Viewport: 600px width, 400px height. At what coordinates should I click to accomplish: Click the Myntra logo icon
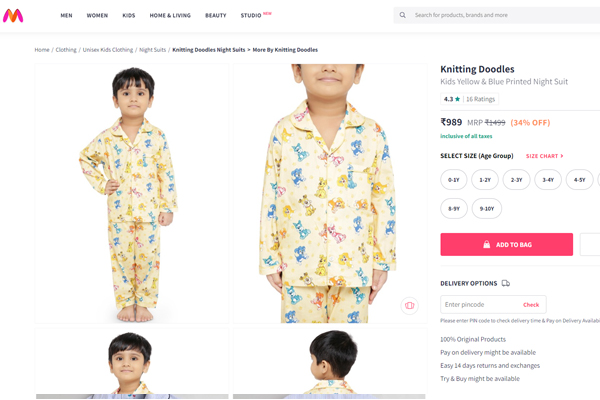pos(15,14)
